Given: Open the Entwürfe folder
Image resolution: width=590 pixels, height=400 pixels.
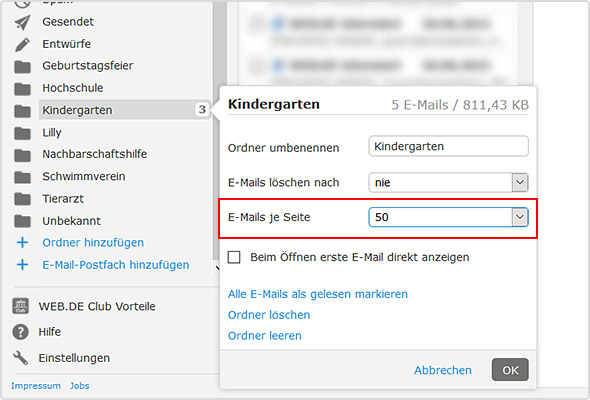Looking at the screenshot, I should [67, 44].
